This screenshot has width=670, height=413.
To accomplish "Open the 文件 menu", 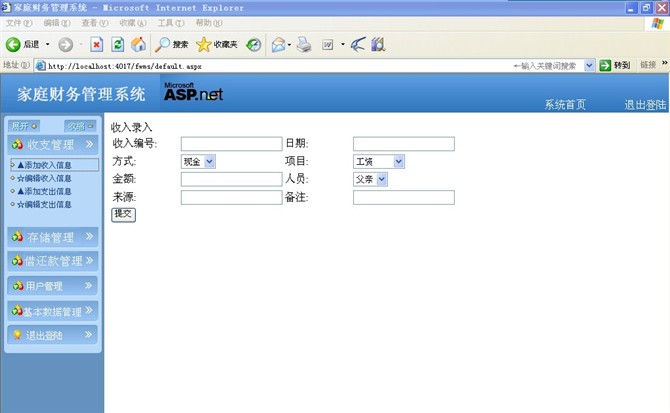I will point(19,23).
